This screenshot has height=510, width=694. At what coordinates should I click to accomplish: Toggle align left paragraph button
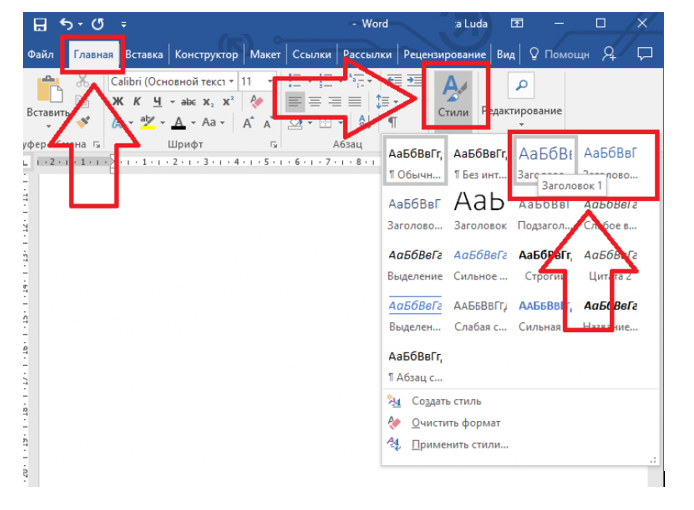point(294,101)
